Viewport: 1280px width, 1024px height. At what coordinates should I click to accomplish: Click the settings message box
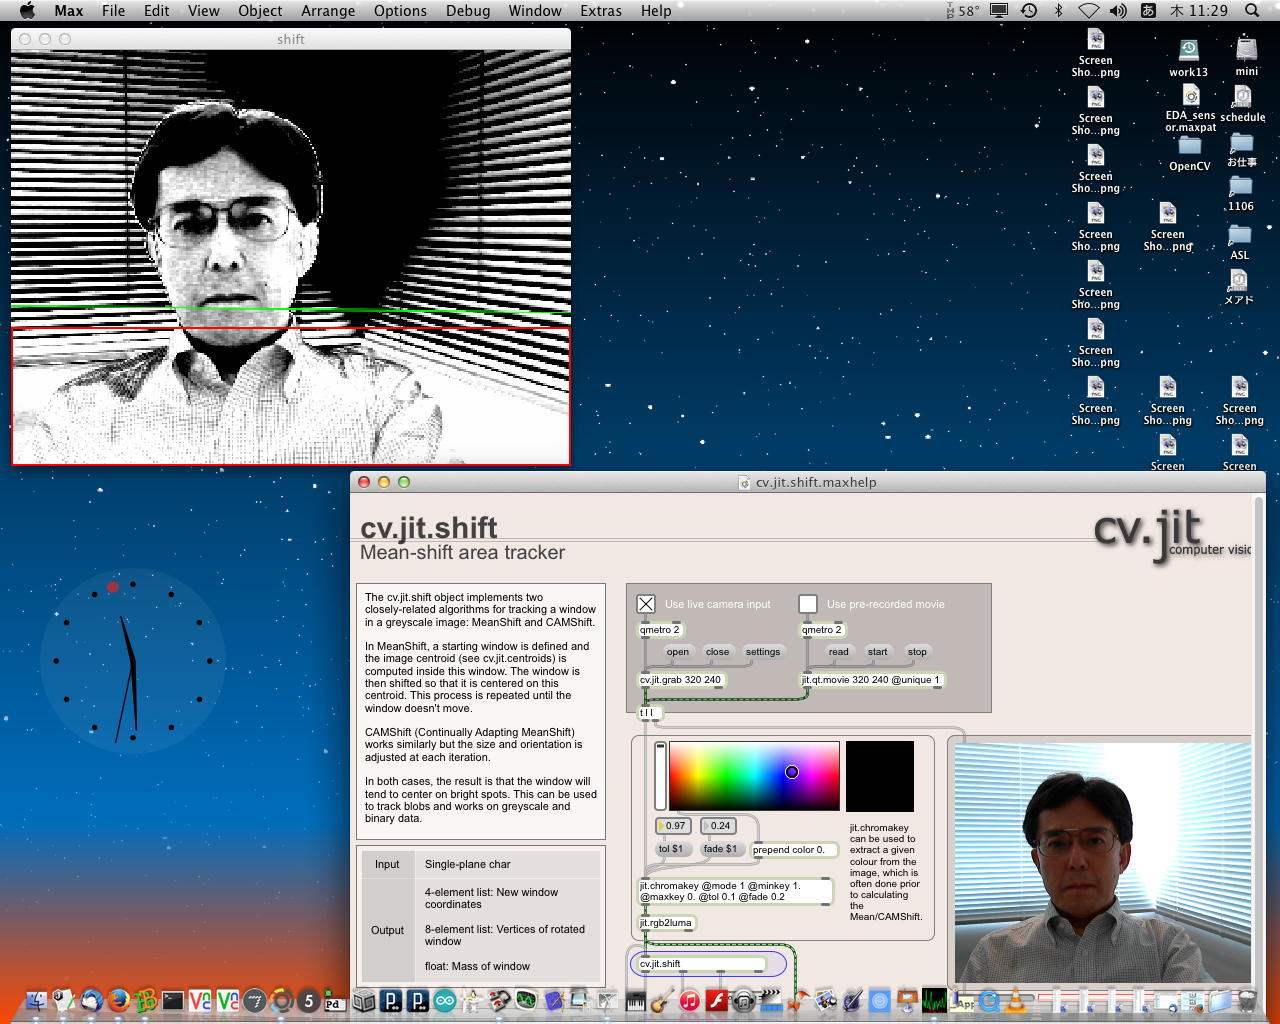(x=763, y=652)
